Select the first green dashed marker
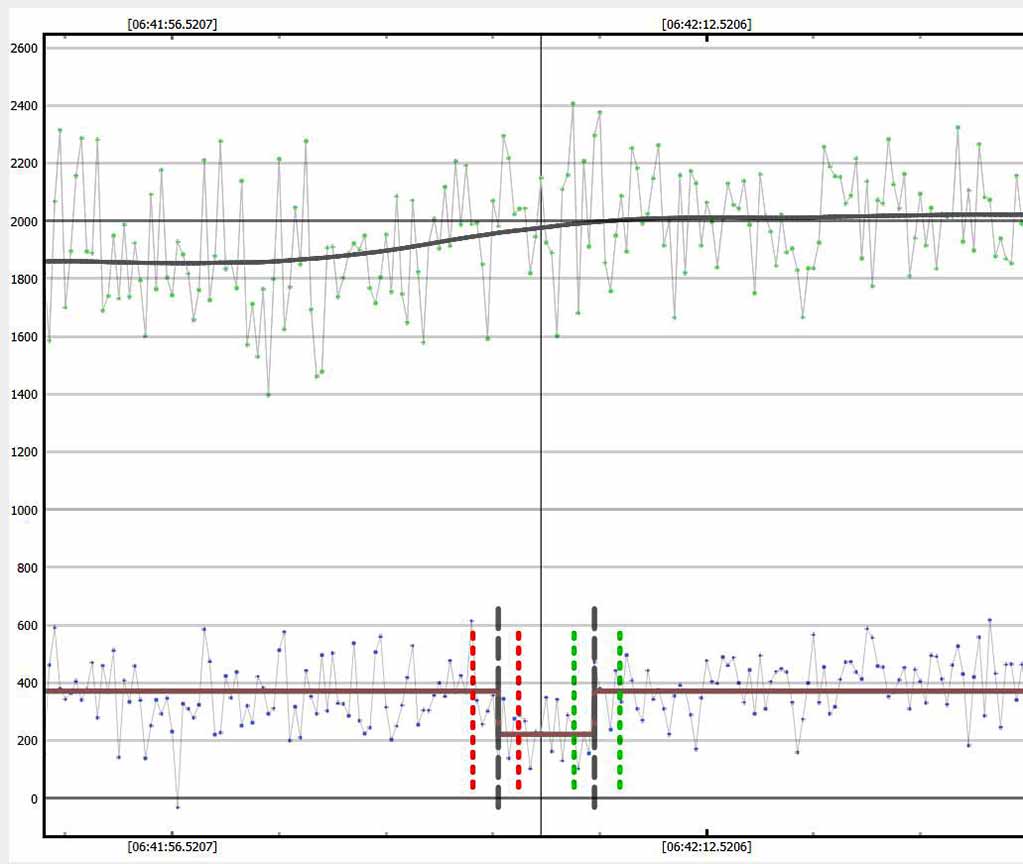 pyautogui.click(x=573, y=710)
